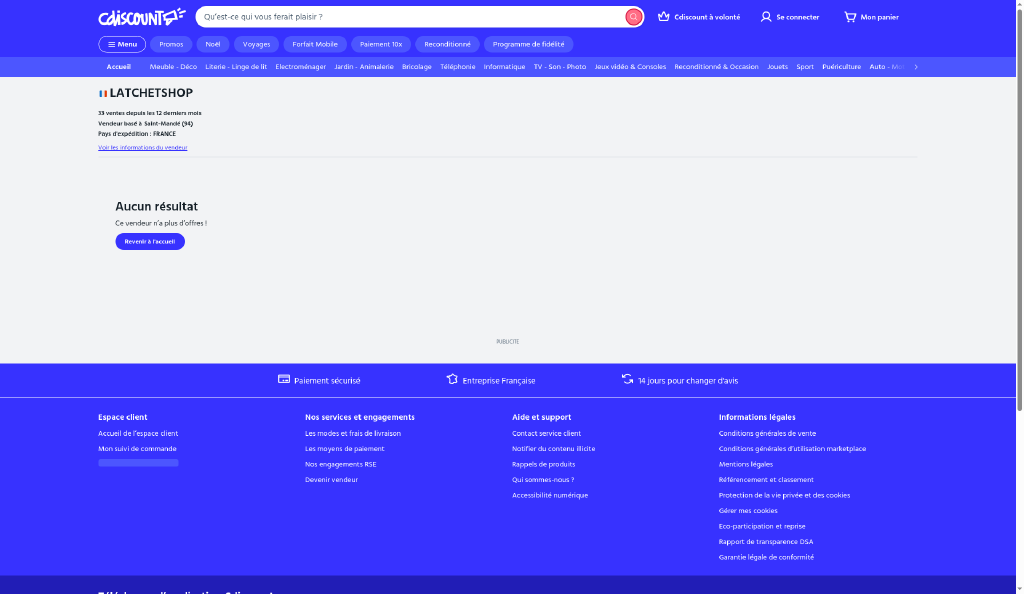Open the Electroménager category menu

pos(300,67)
